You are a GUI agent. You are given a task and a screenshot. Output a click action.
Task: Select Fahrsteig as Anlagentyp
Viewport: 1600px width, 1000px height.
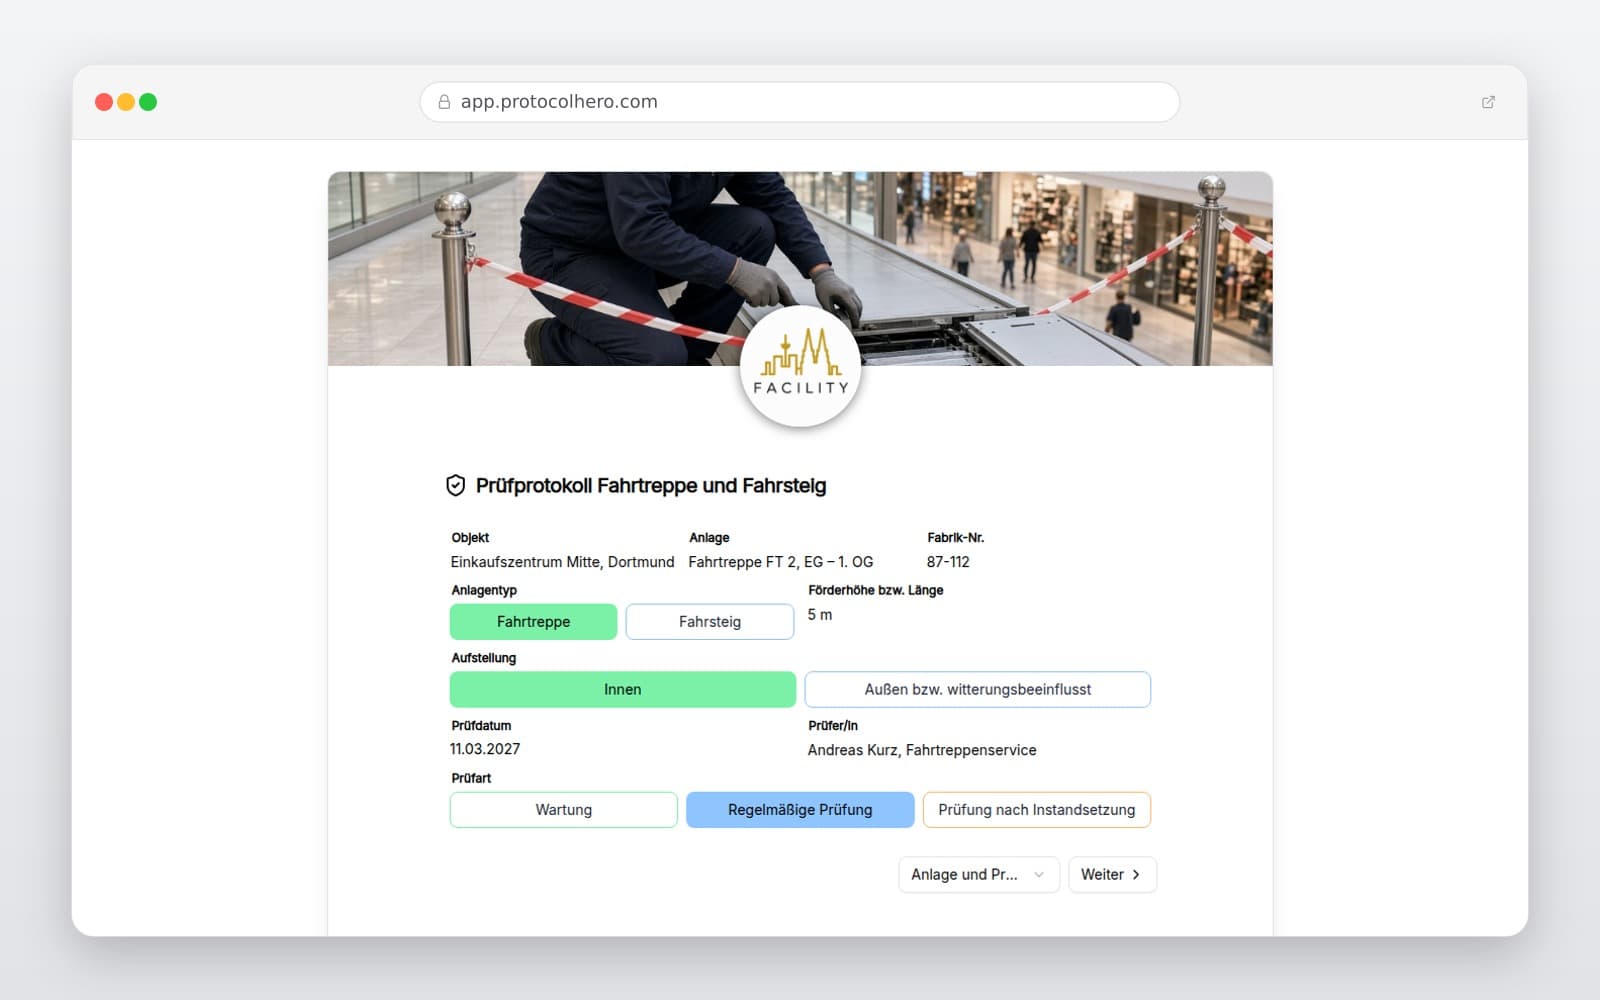pos(710,622)
